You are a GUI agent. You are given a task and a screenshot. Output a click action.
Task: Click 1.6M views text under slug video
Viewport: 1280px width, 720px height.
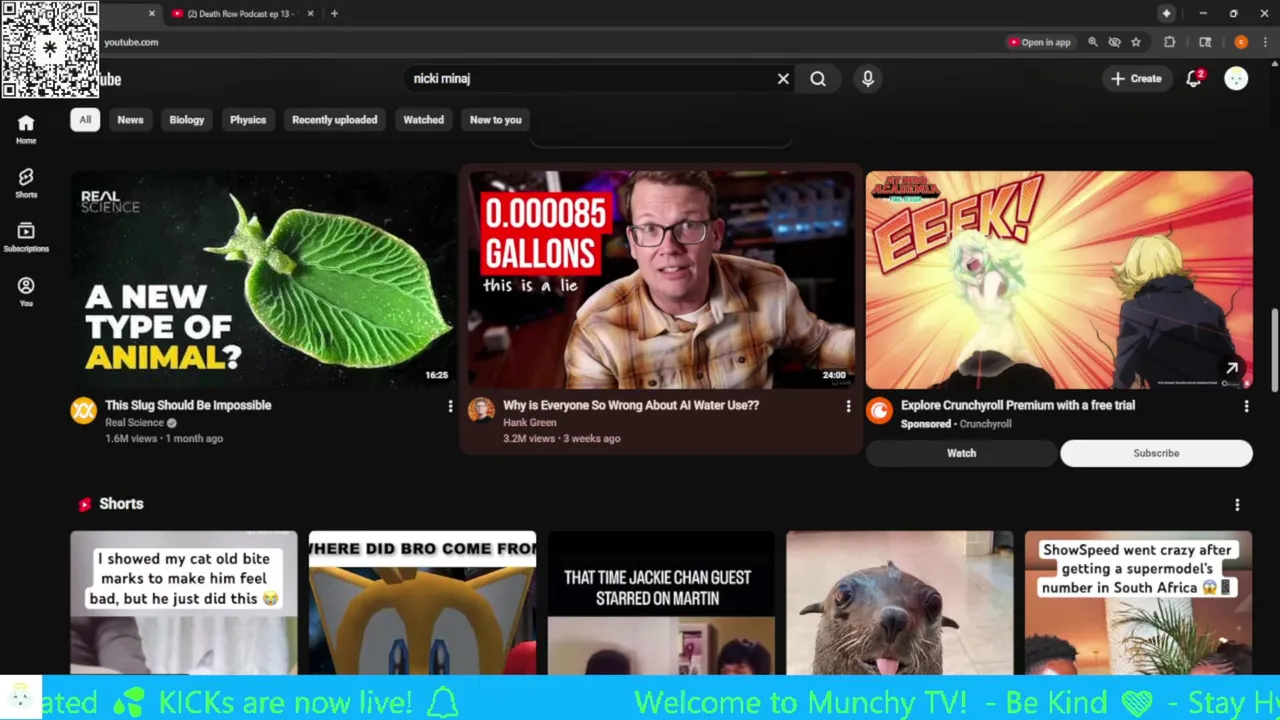(131, 439)
